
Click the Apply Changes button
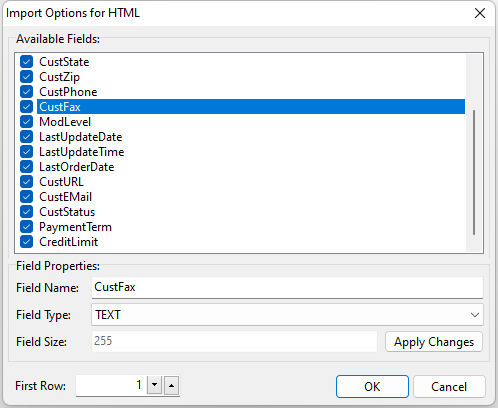pos(434,342)
